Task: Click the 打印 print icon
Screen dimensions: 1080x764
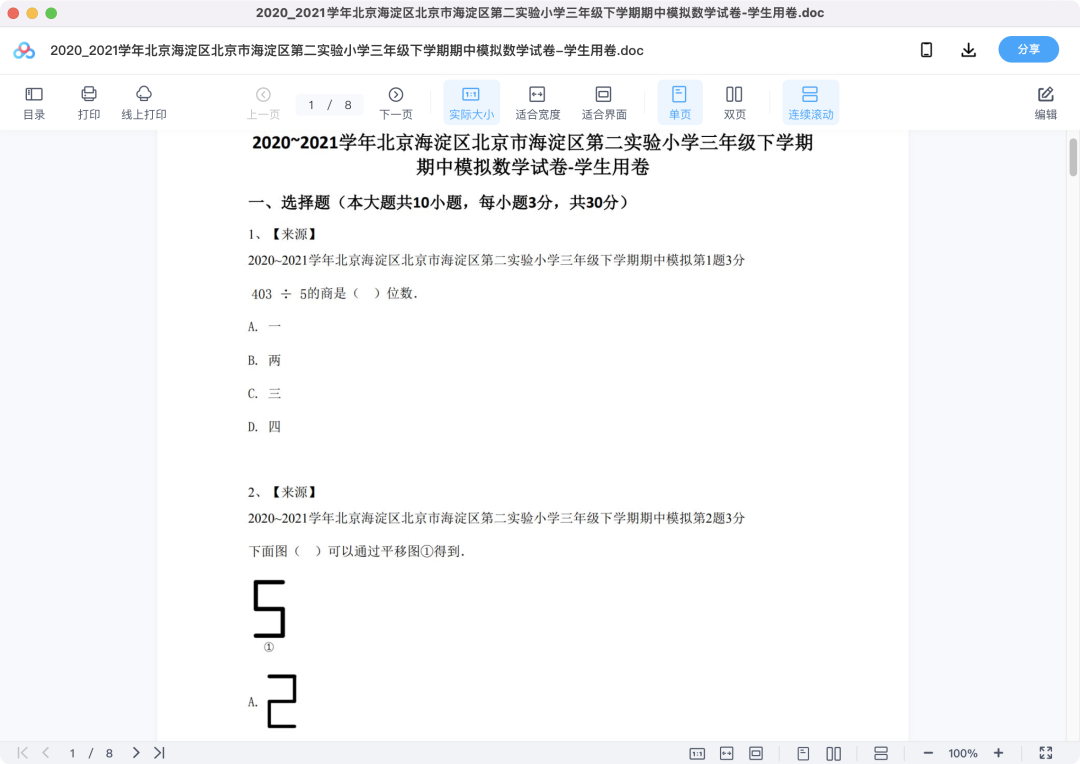Action: point(89,103)
